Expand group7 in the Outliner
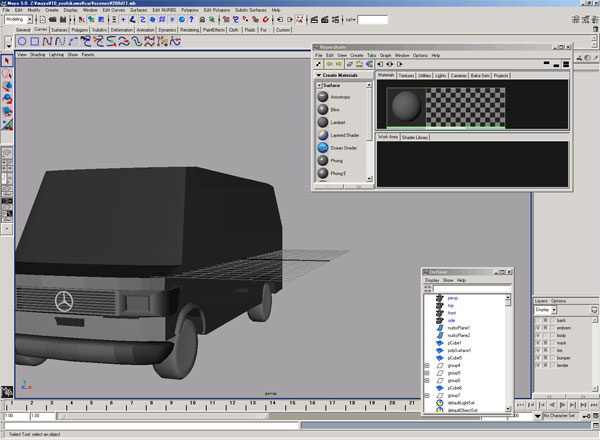This screenshot has width=600, height=440. tap(427, 395)
